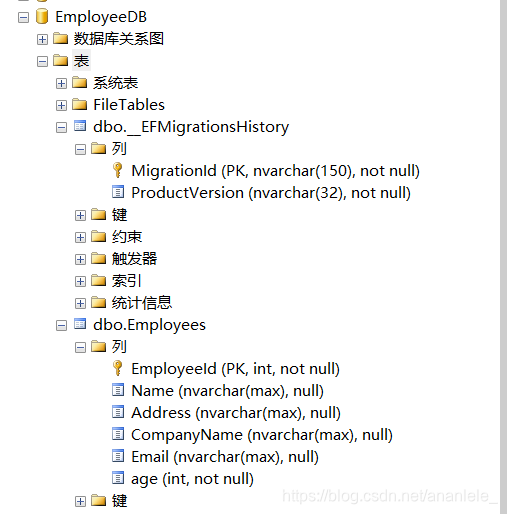Click the 统计信息 folder icon

[x=99, y=302]
